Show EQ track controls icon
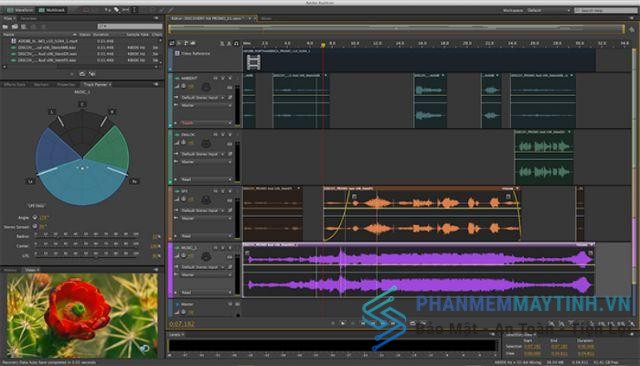The height and width of the screenshot is (366, 640). 193,43
